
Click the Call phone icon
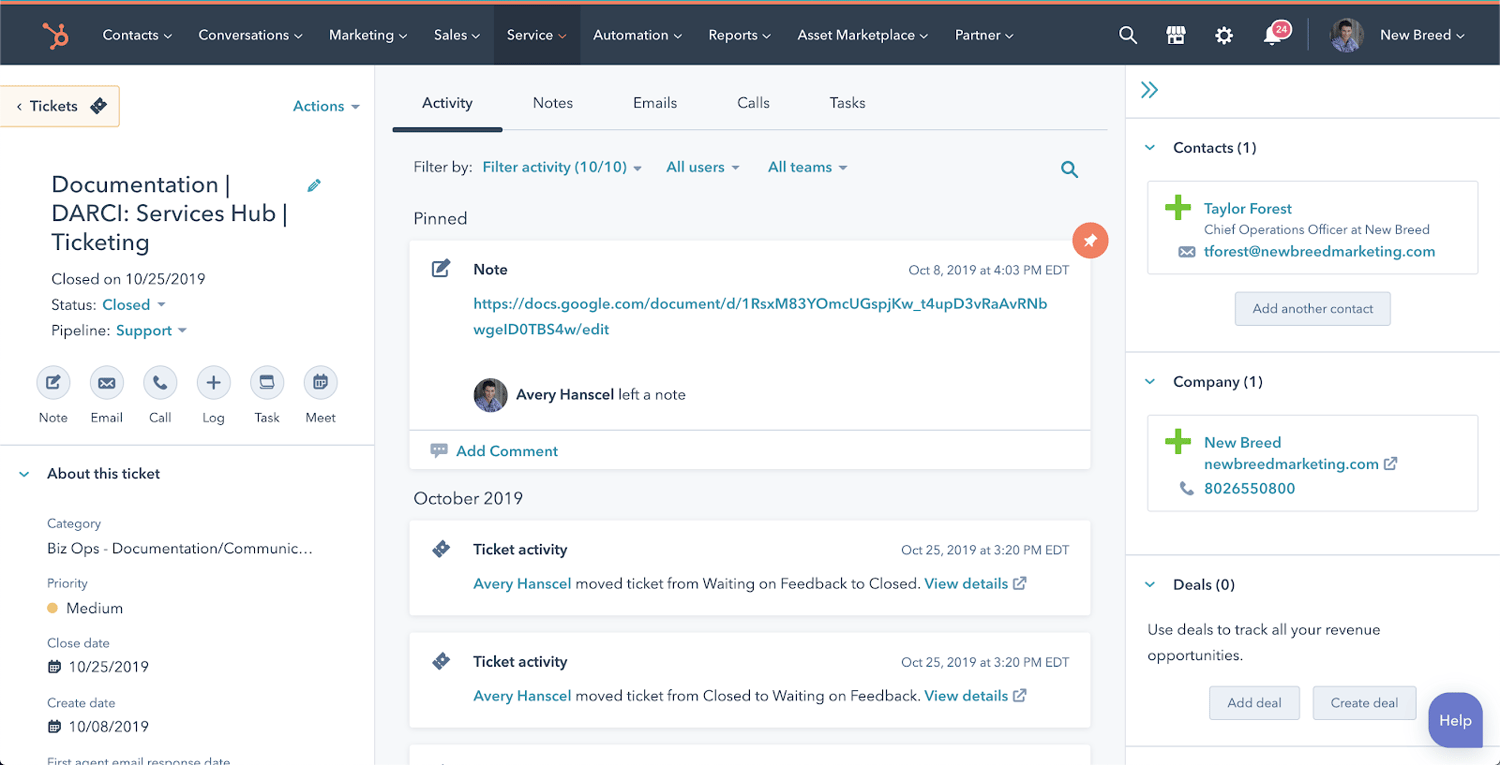click(160, 383)
